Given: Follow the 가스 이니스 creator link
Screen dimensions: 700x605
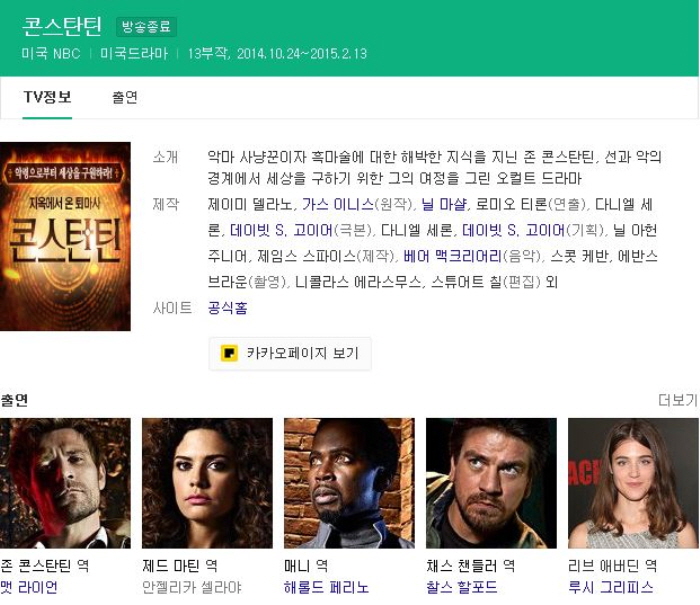Looking at the screenshot, I should 338,204.
